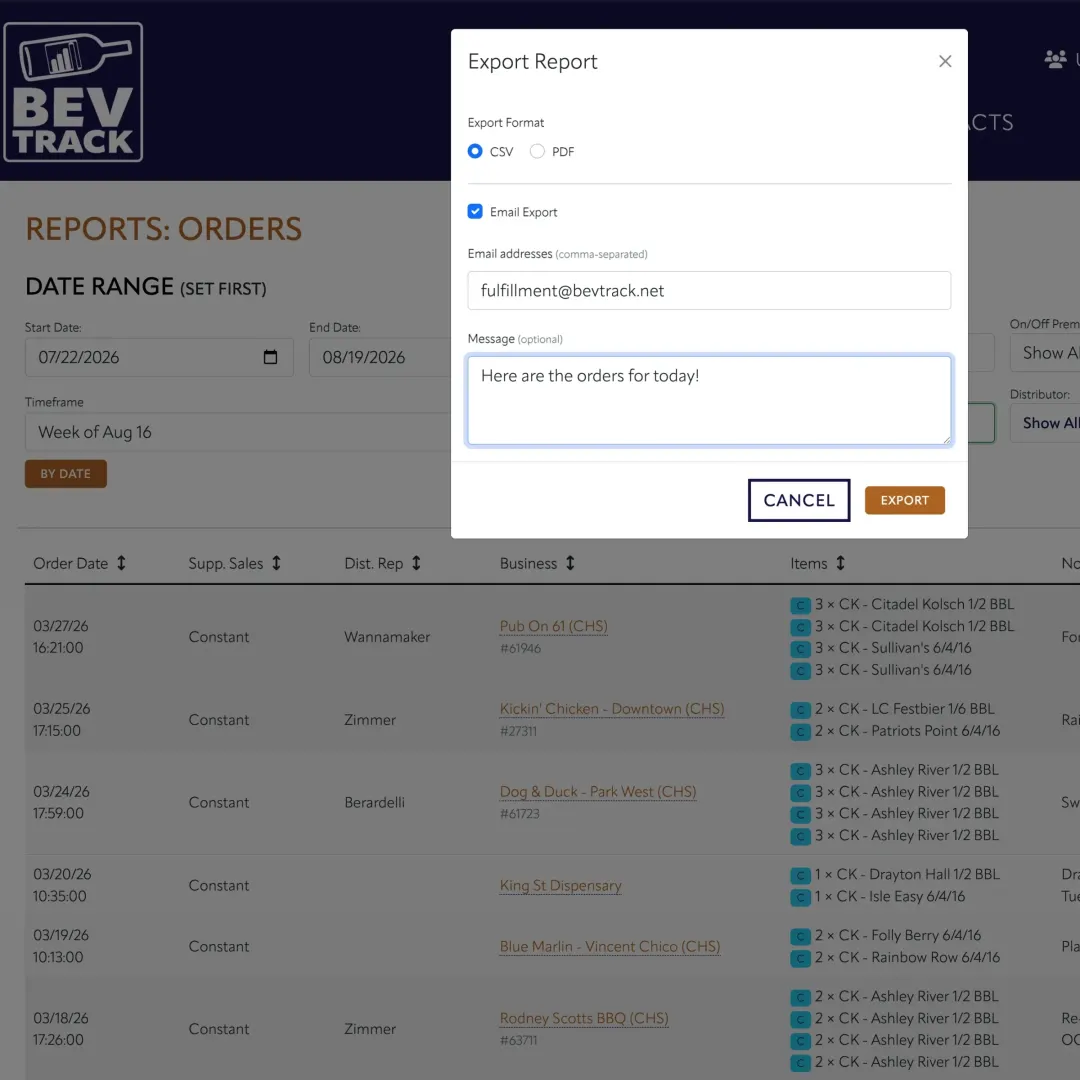Click the Reports: Orders heading
This screenshot has width=1080, height=1080.
(x=164, y=229)
